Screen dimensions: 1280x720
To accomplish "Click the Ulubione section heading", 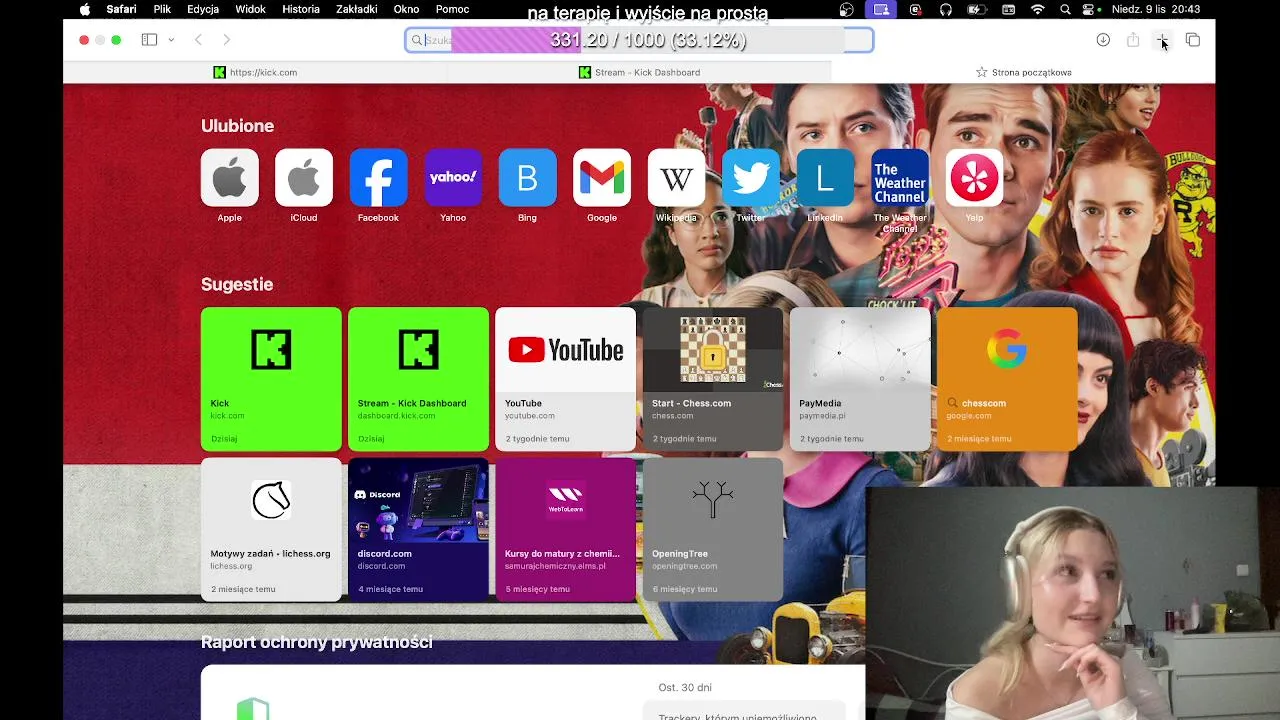I will click(237, 126).
